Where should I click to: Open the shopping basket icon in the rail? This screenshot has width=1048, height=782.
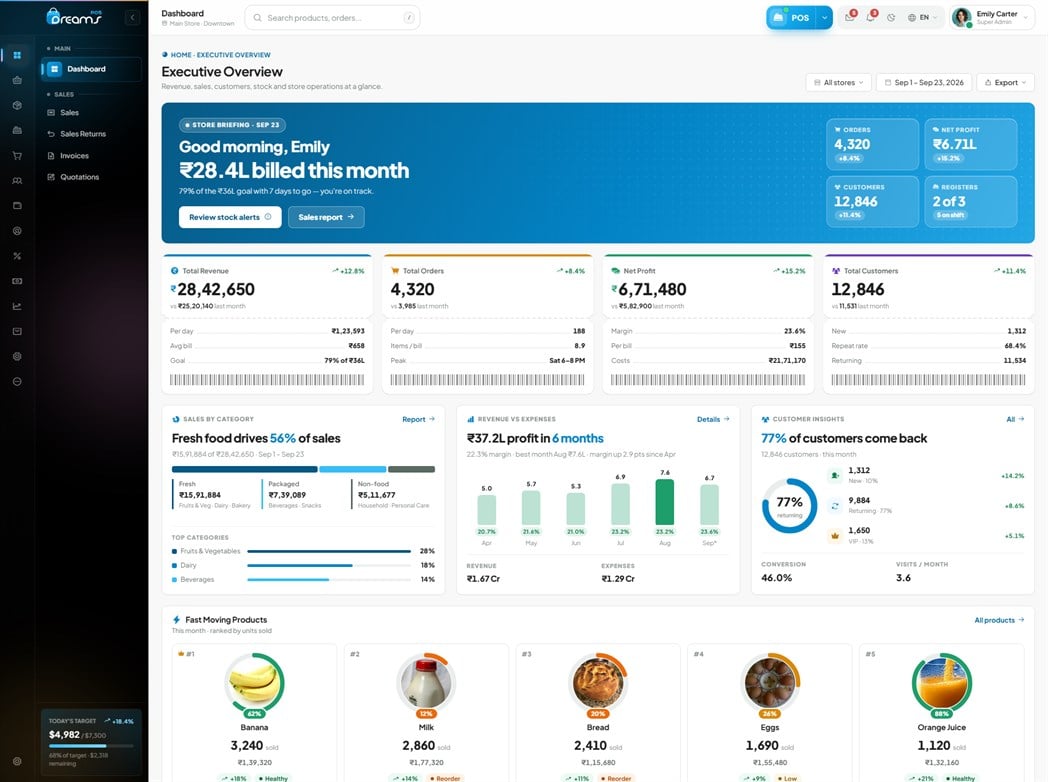[17, 80]
